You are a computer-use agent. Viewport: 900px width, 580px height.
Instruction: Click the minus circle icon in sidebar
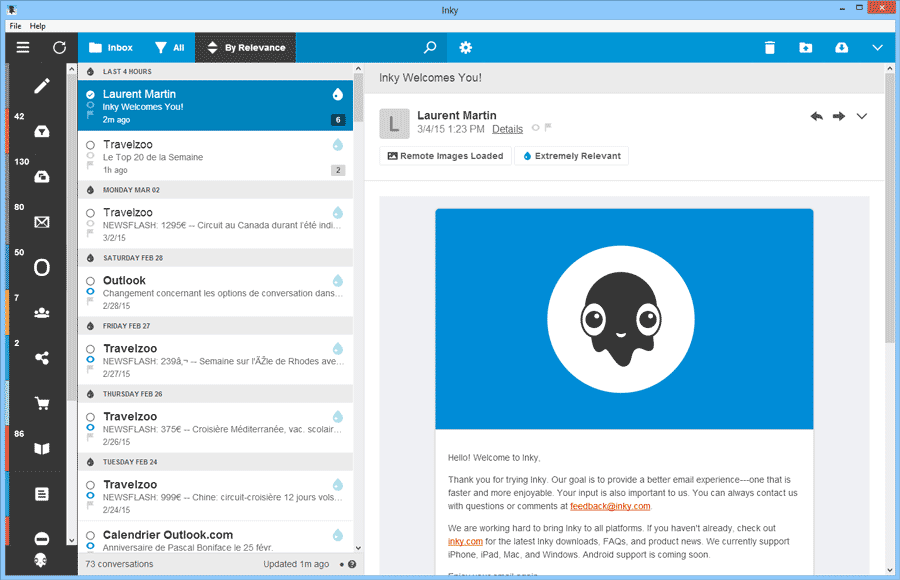[x=42, y=539]
